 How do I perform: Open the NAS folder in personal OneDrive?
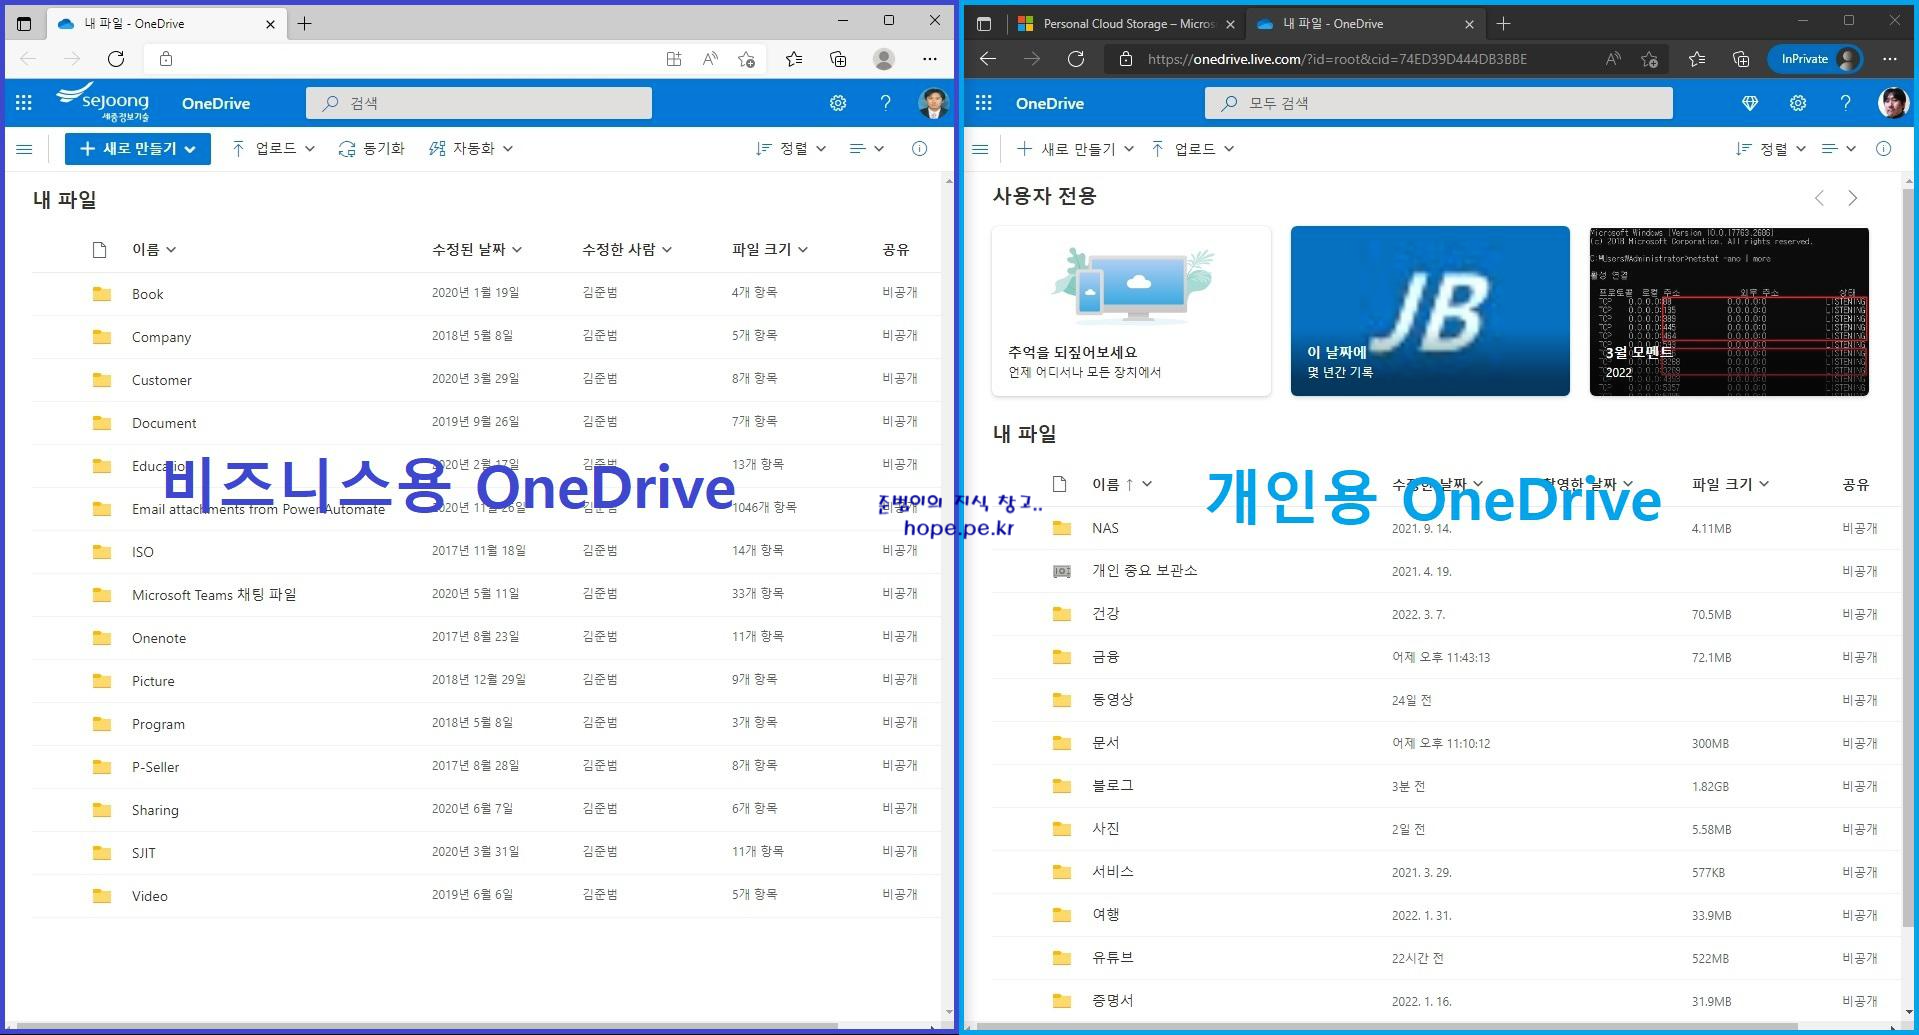(x=1105, y=528)
